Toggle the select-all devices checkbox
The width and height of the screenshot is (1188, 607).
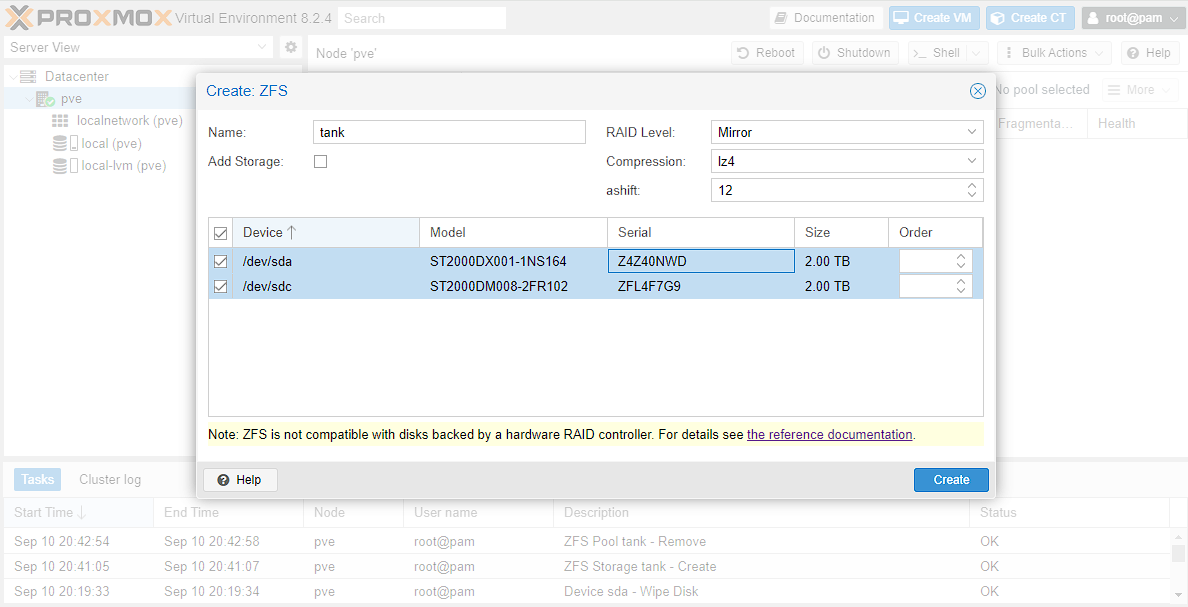coord(221,231)
